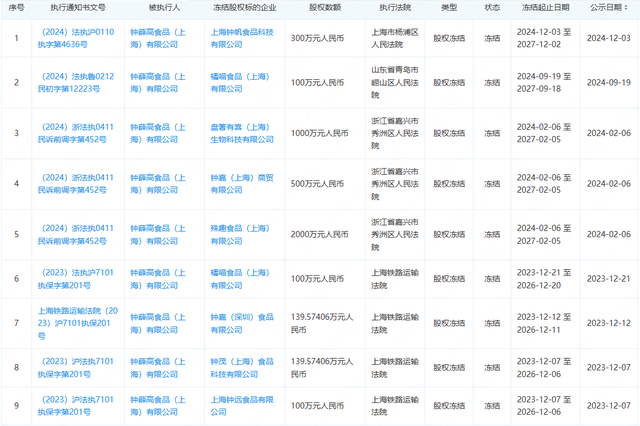Open company 钟嘉(上海)商贸有限公司
640x426 pixels.
242,184
